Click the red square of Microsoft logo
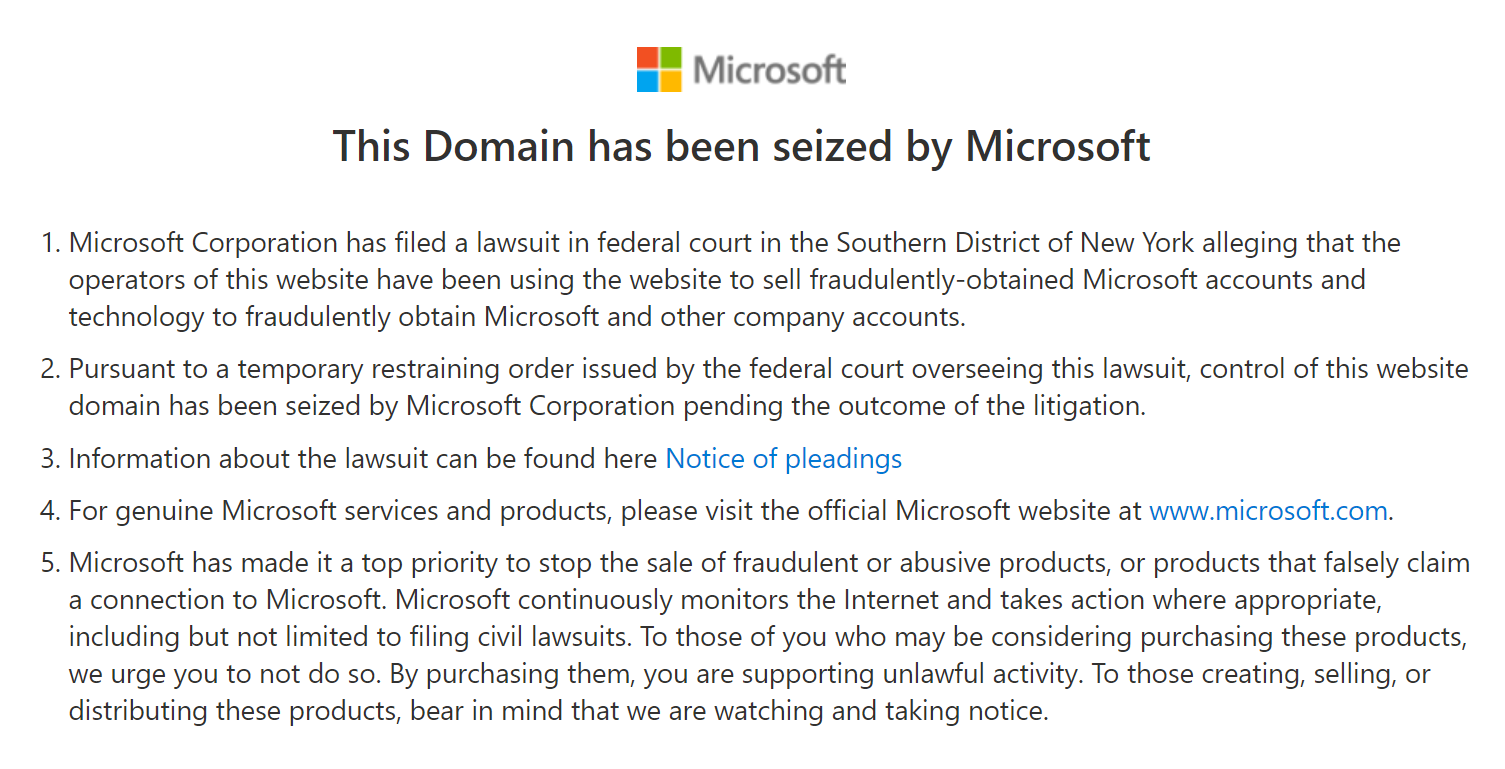 [x=647, y=58]
